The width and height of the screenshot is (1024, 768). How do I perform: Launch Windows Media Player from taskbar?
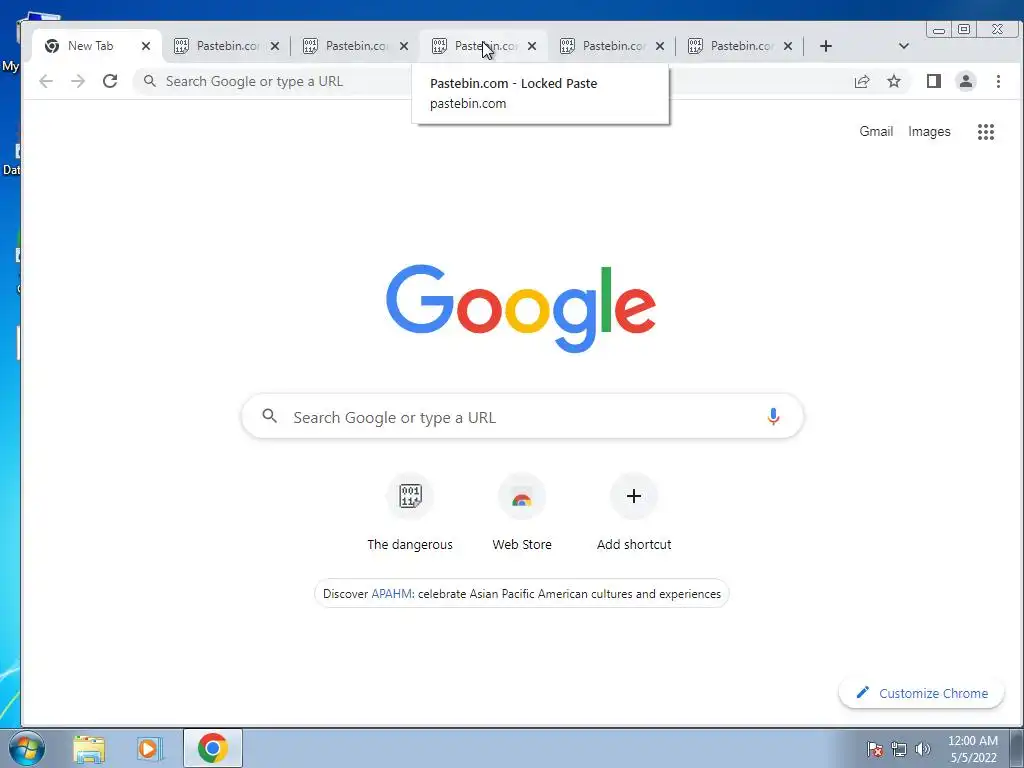pos(150,748)
